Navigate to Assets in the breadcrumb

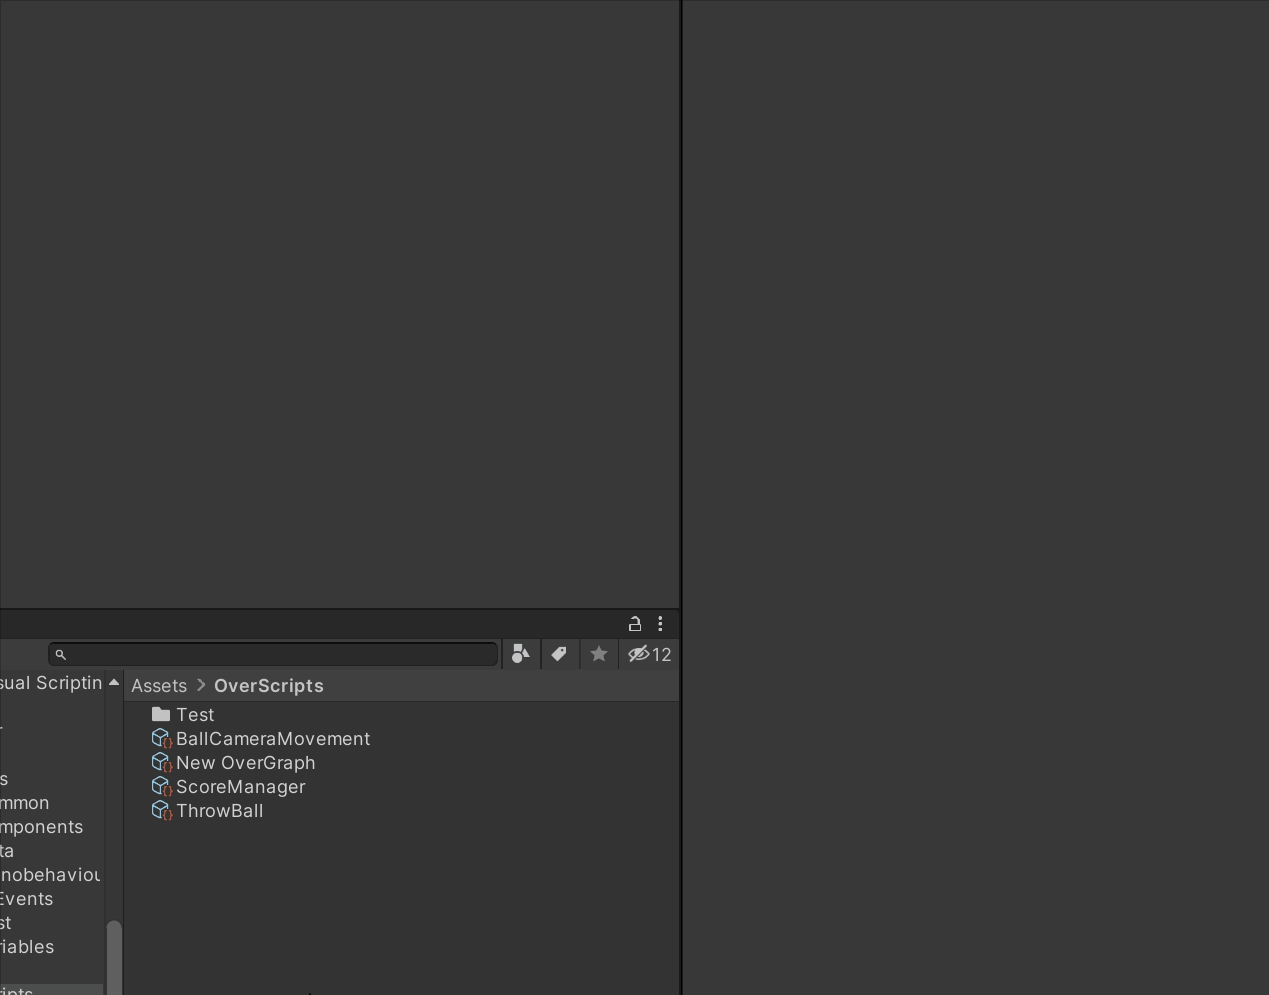coord(159,686)
